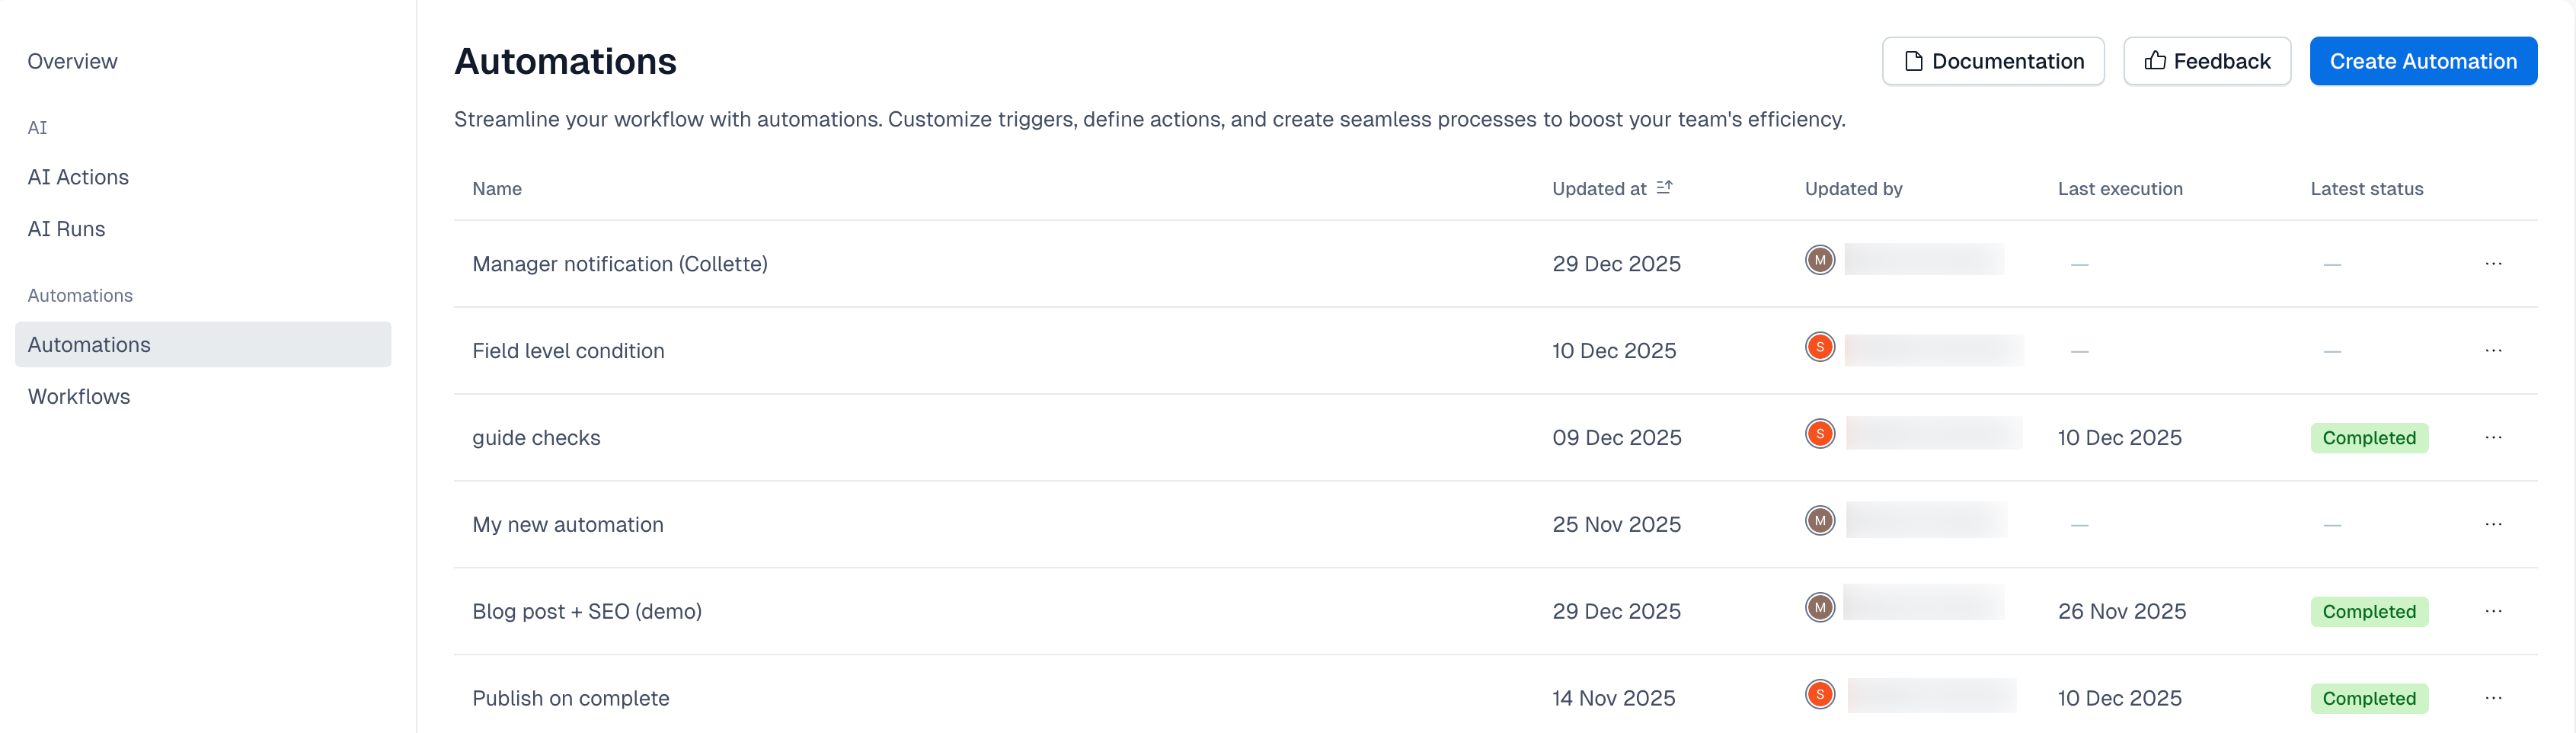The height and width of the screenshot is (733, 2576).
Task: Create a new automation
Action: point(2423,61)
